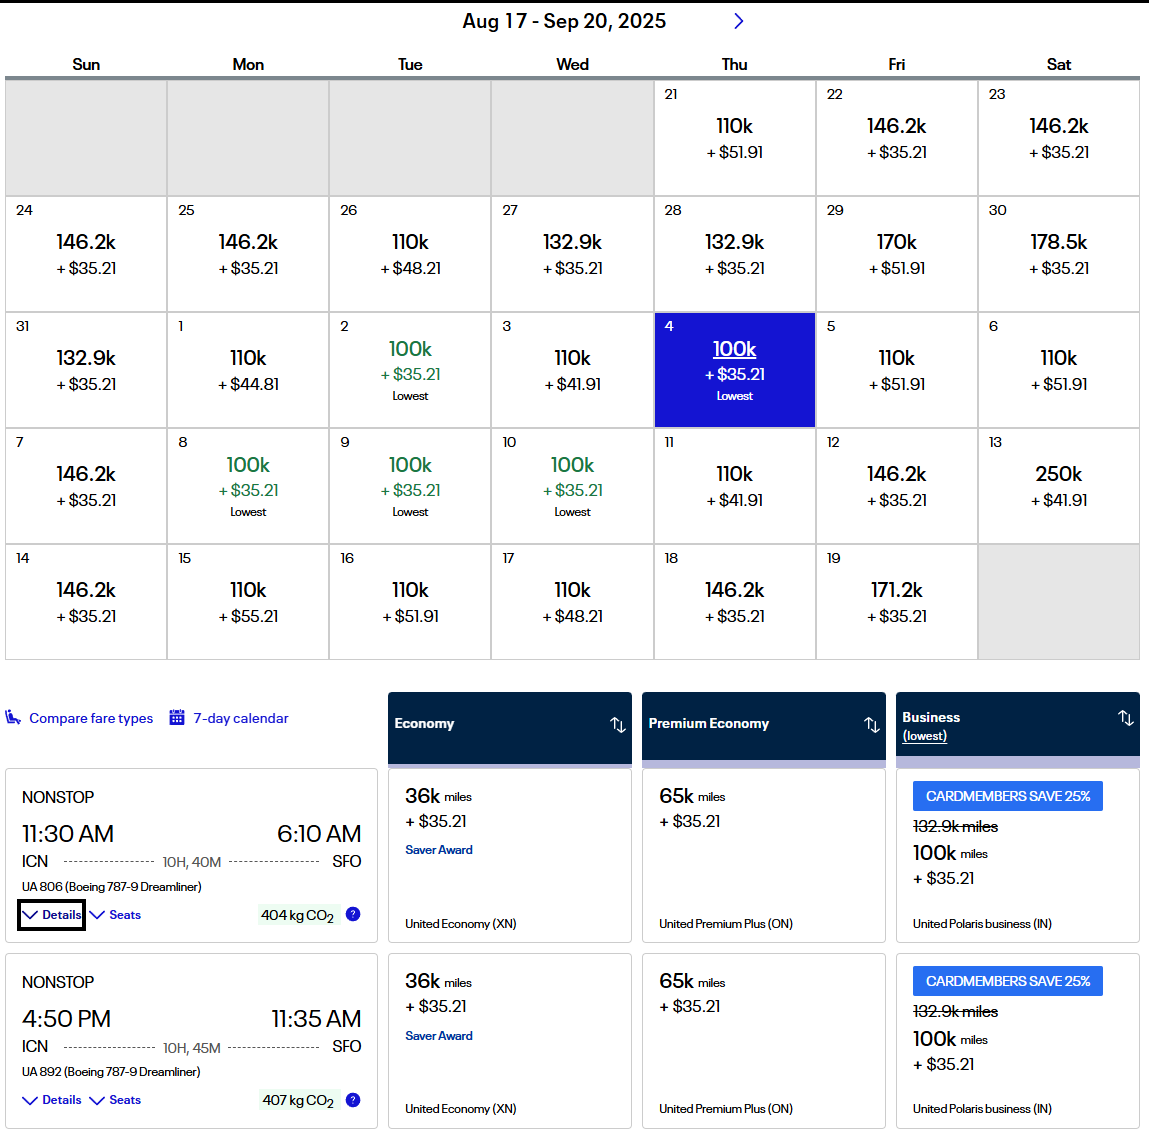The image size is (1149, 1137).
Task: Click the Business (lowest) underlined link
Action: click(x=925, y=736)
